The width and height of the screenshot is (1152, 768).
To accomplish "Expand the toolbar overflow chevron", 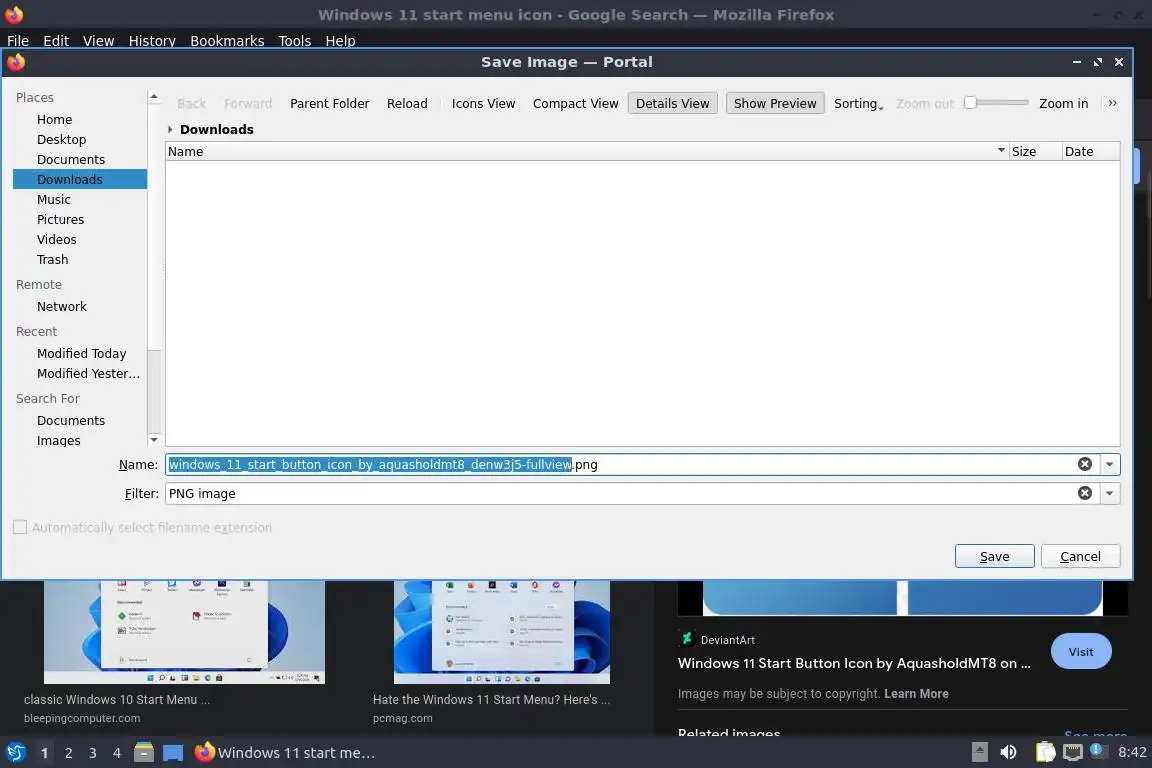I will click(x=1112, y=104).
